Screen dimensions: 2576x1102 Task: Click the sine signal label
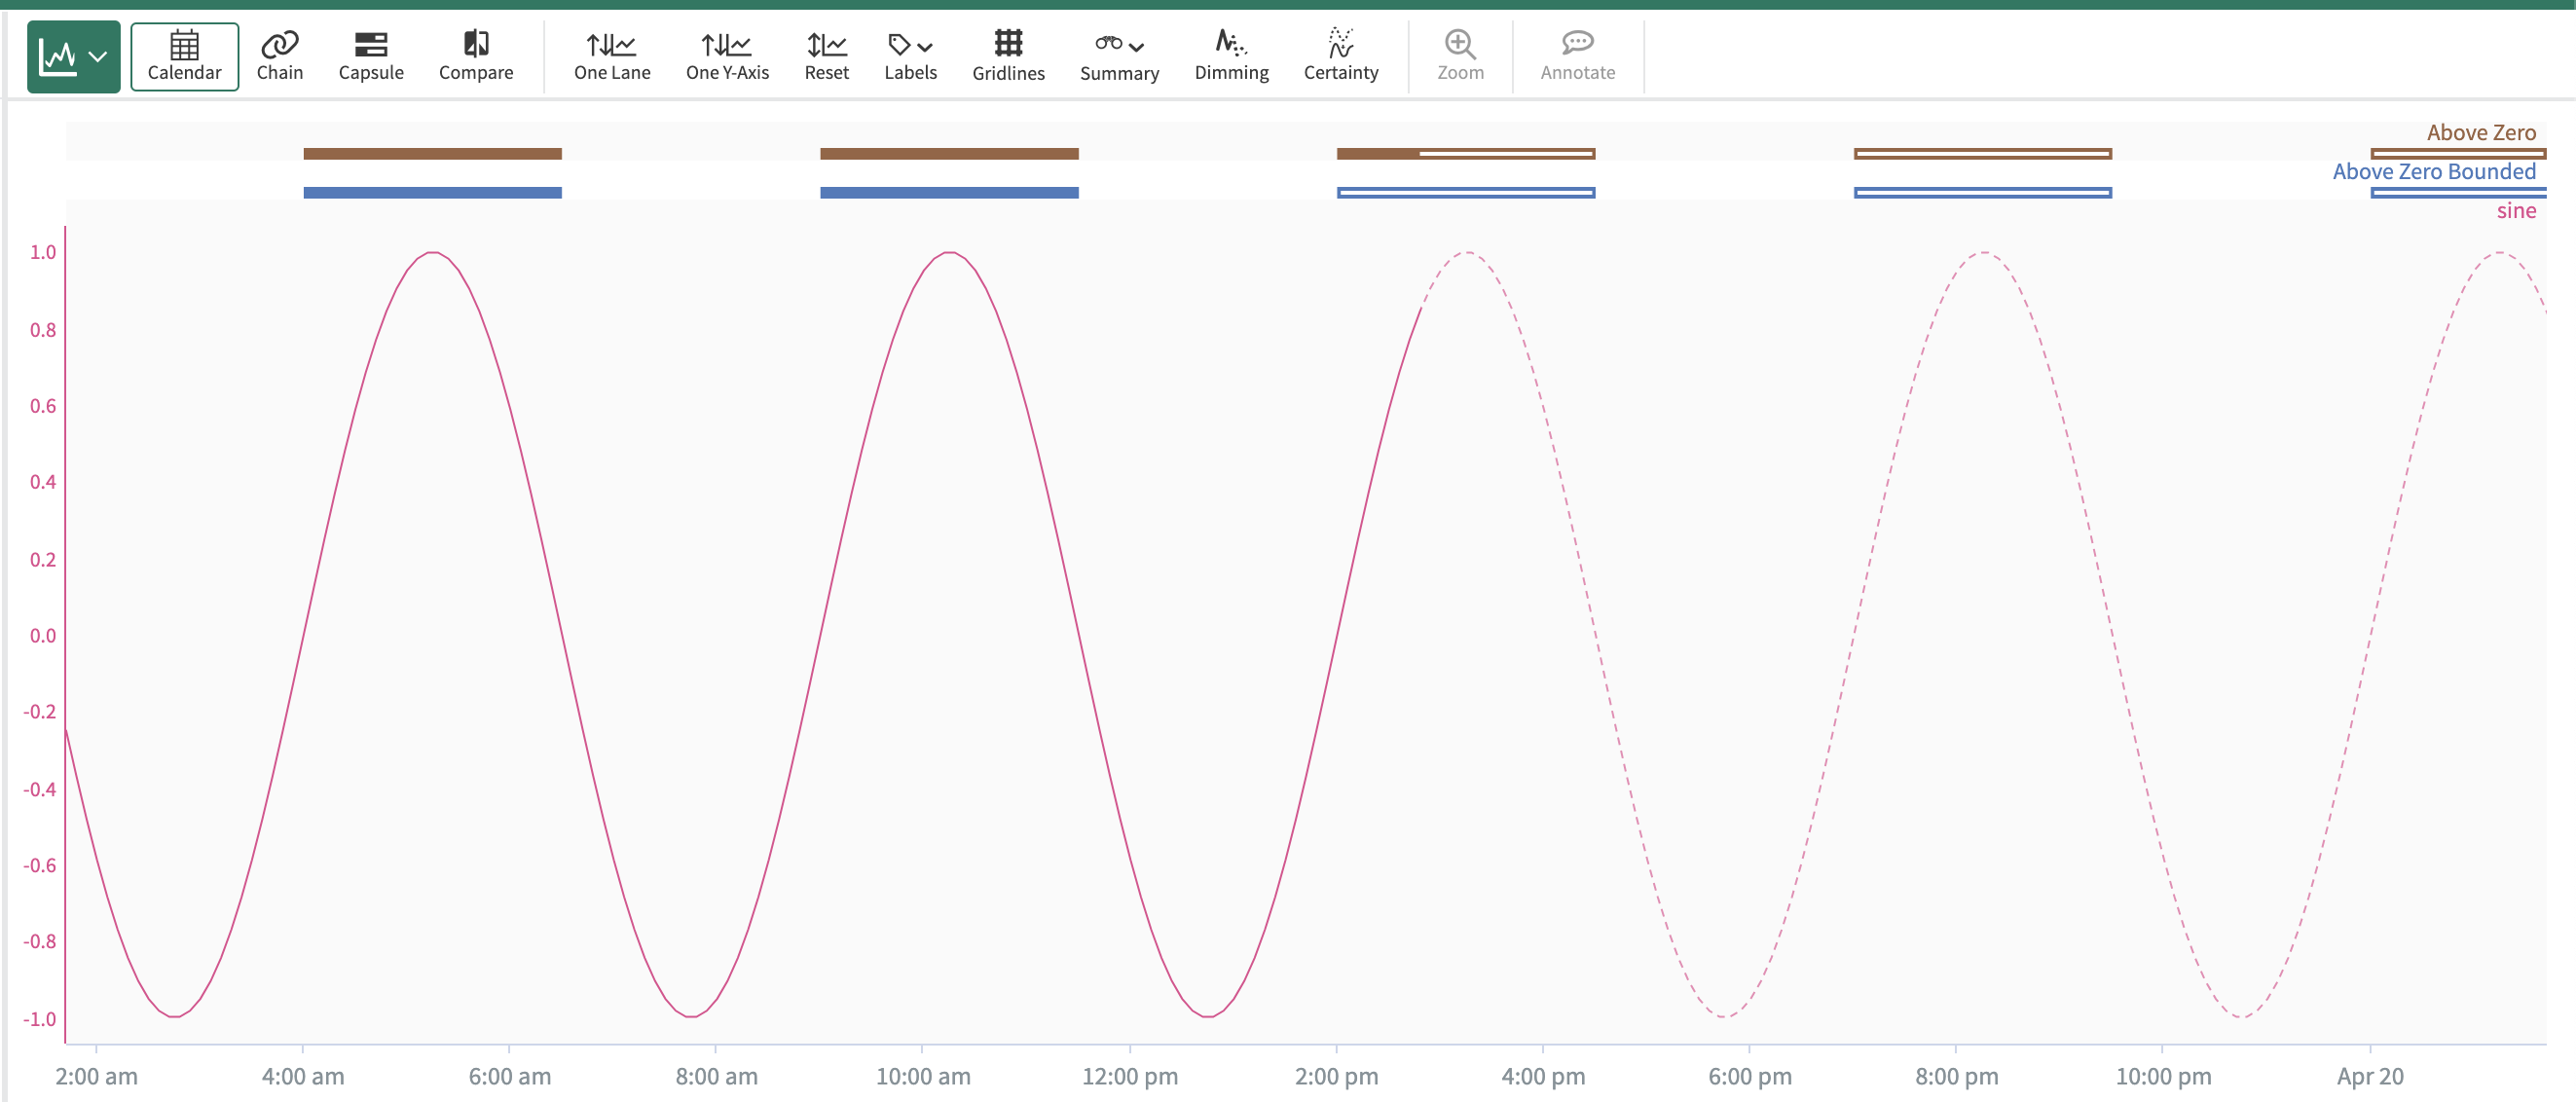pyautogui.click(x=2515, y=211)
